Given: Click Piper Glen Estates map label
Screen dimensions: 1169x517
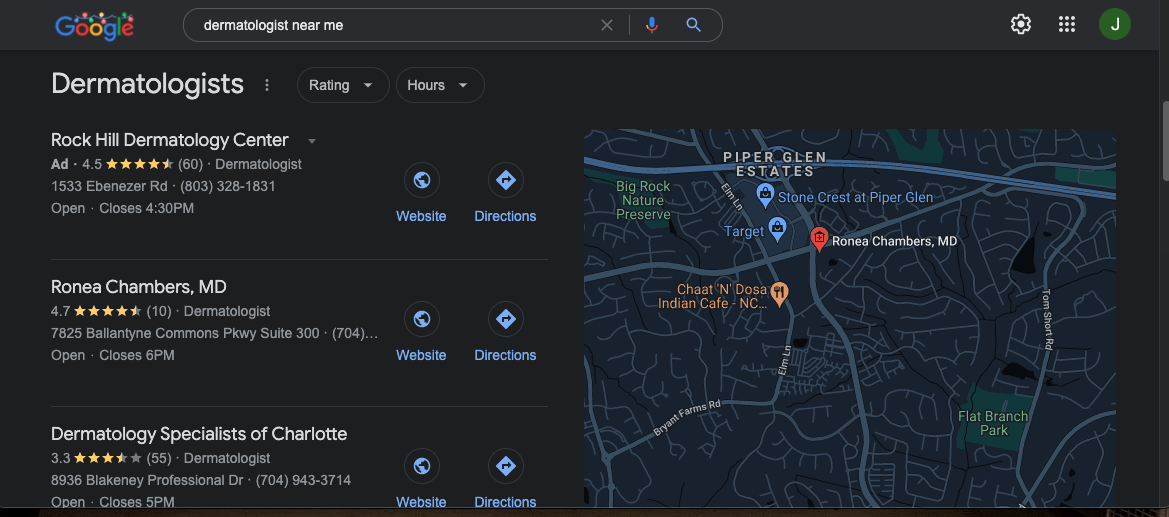Looking at the screenshot, I should 775,164.
